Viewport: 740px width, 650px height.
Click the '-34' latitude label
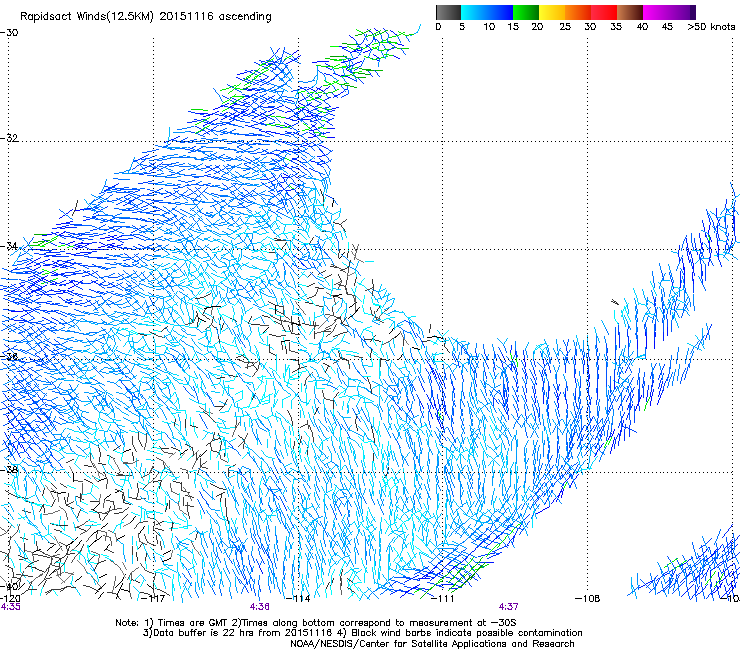coord(9,246)
